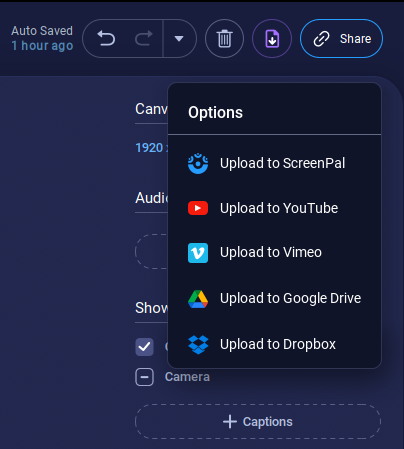
Task: Open the undo history dropdown arrow
Action: click(179, 39)
